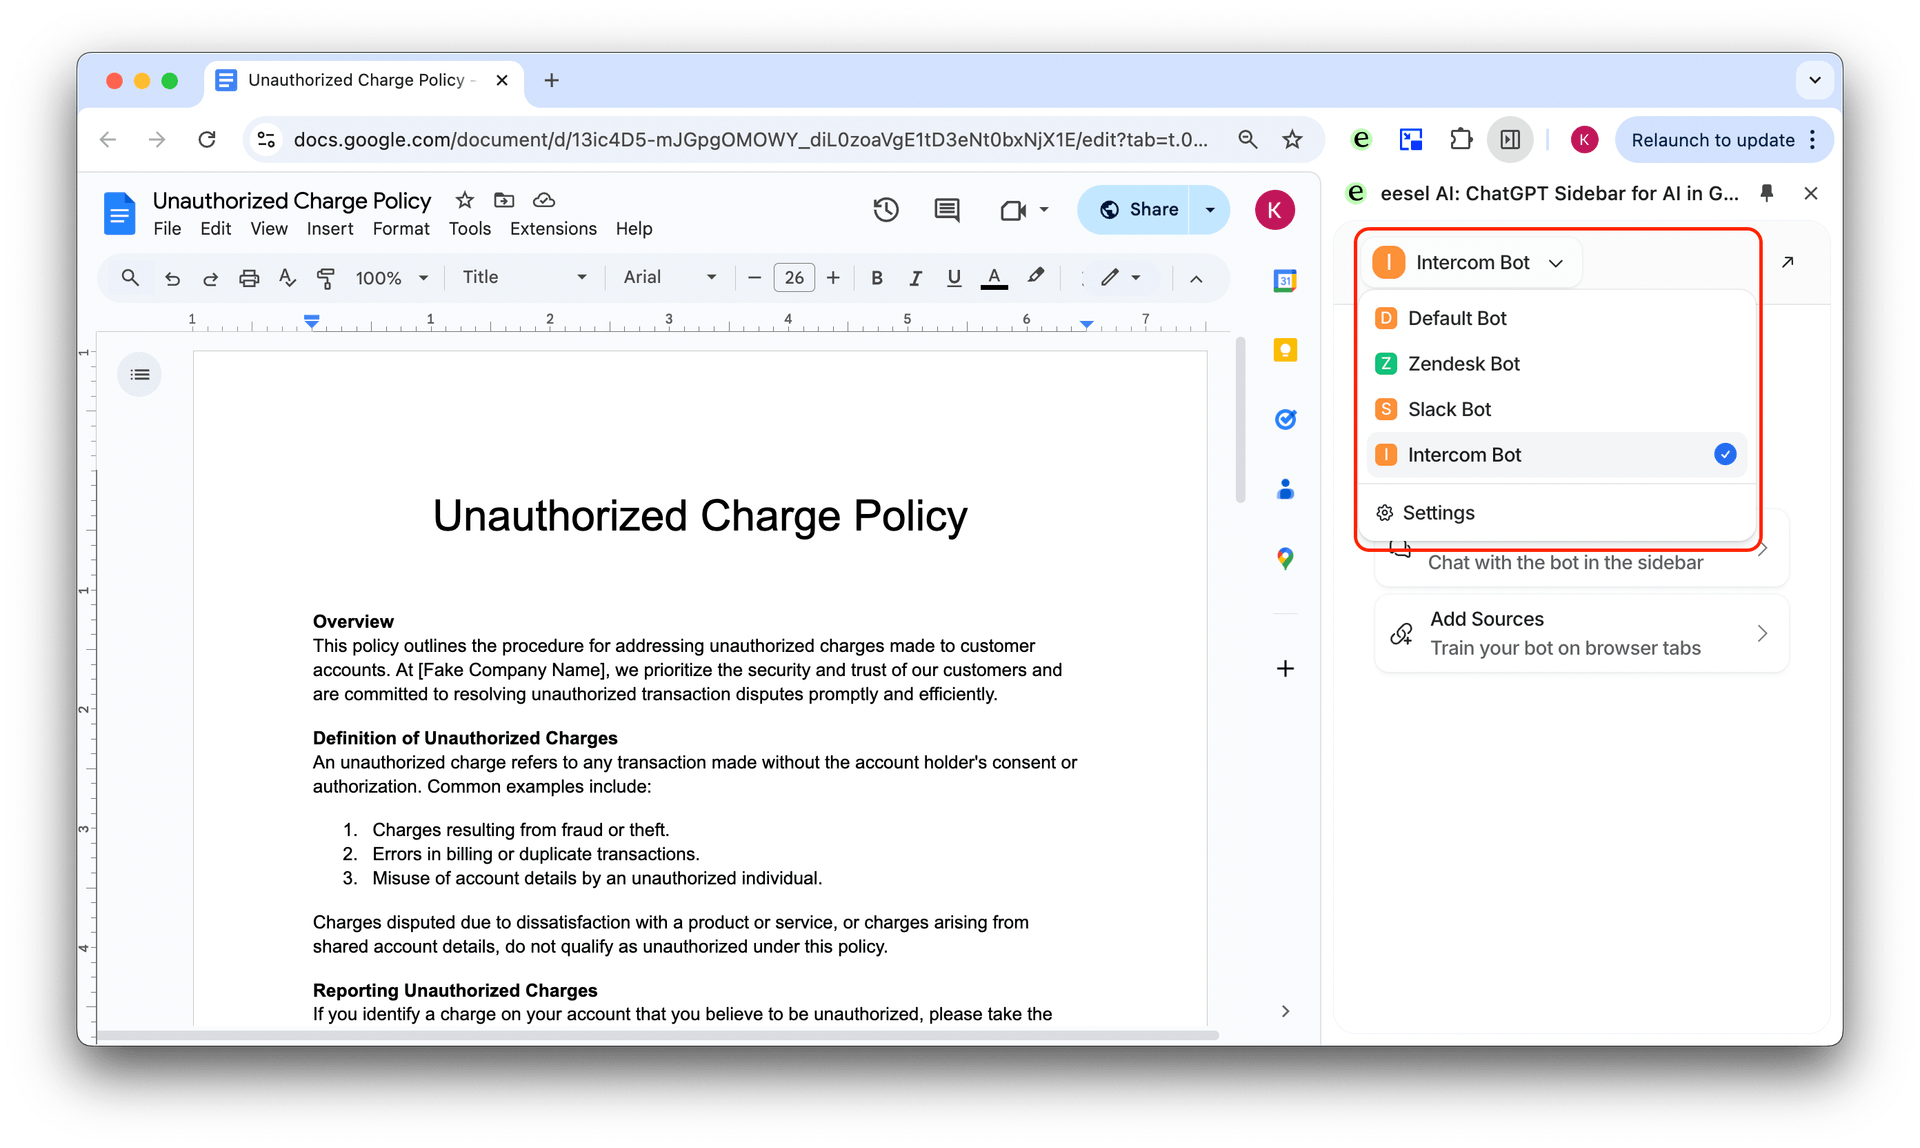Image resolution: width=1920 pixels, height=1148 pixels.
Task: Run spelling and grammar check
Action: 287,278
